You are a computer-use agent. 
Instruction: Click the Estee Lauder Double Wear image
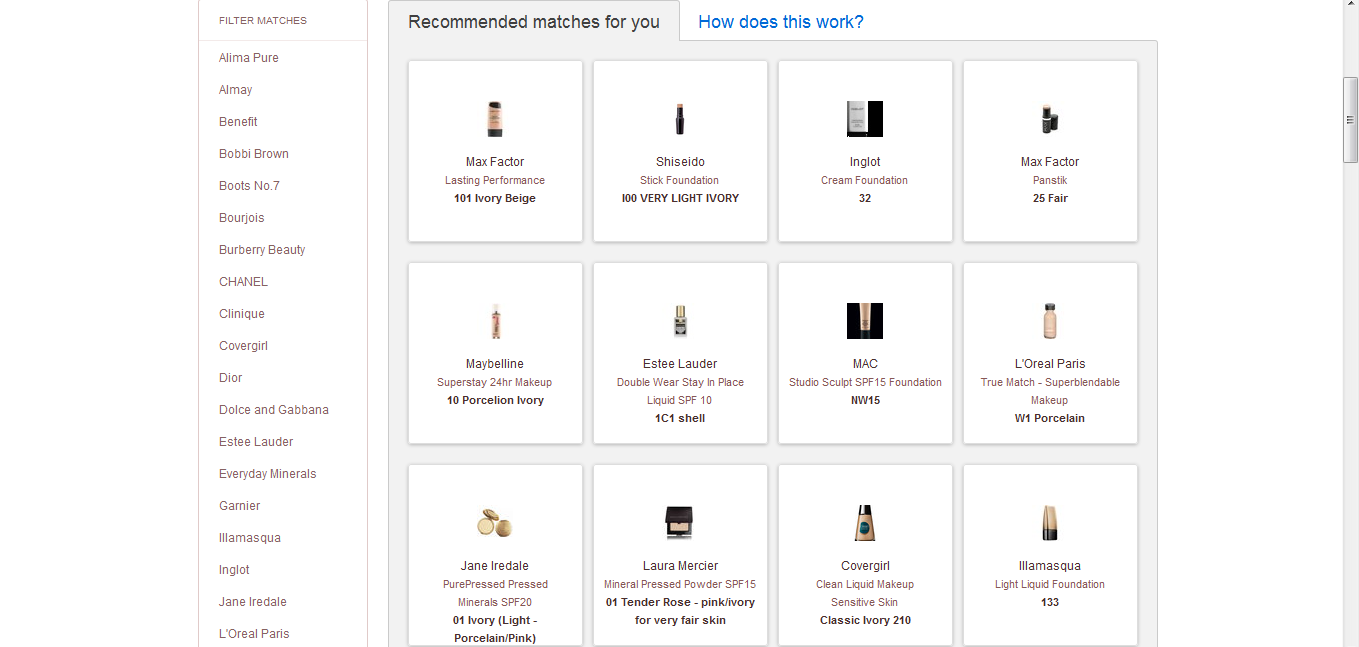coord(680,321)
